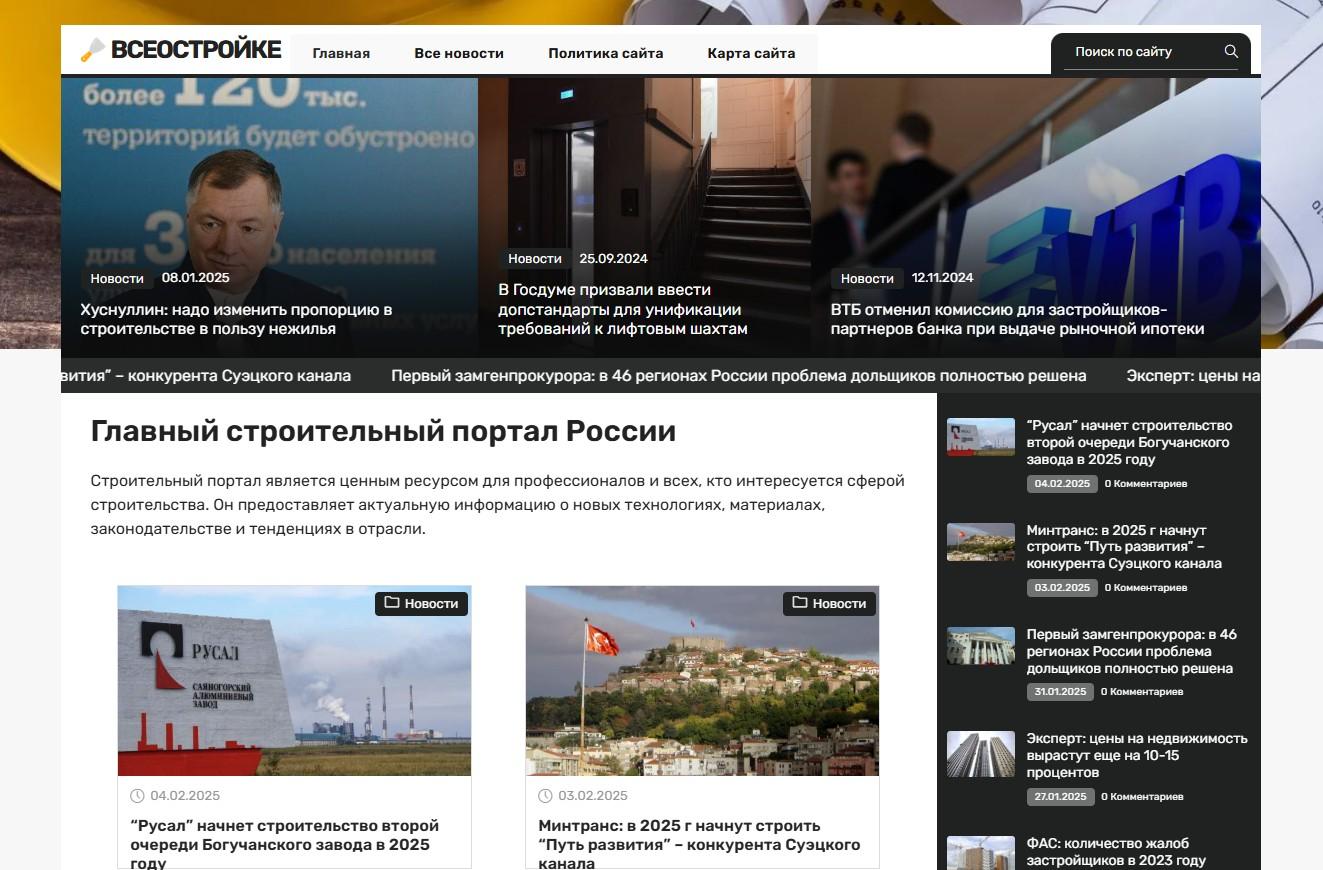Screen dimensions: 1323x870
Task: Open the Русал plant card image
Action: point(294,681)
